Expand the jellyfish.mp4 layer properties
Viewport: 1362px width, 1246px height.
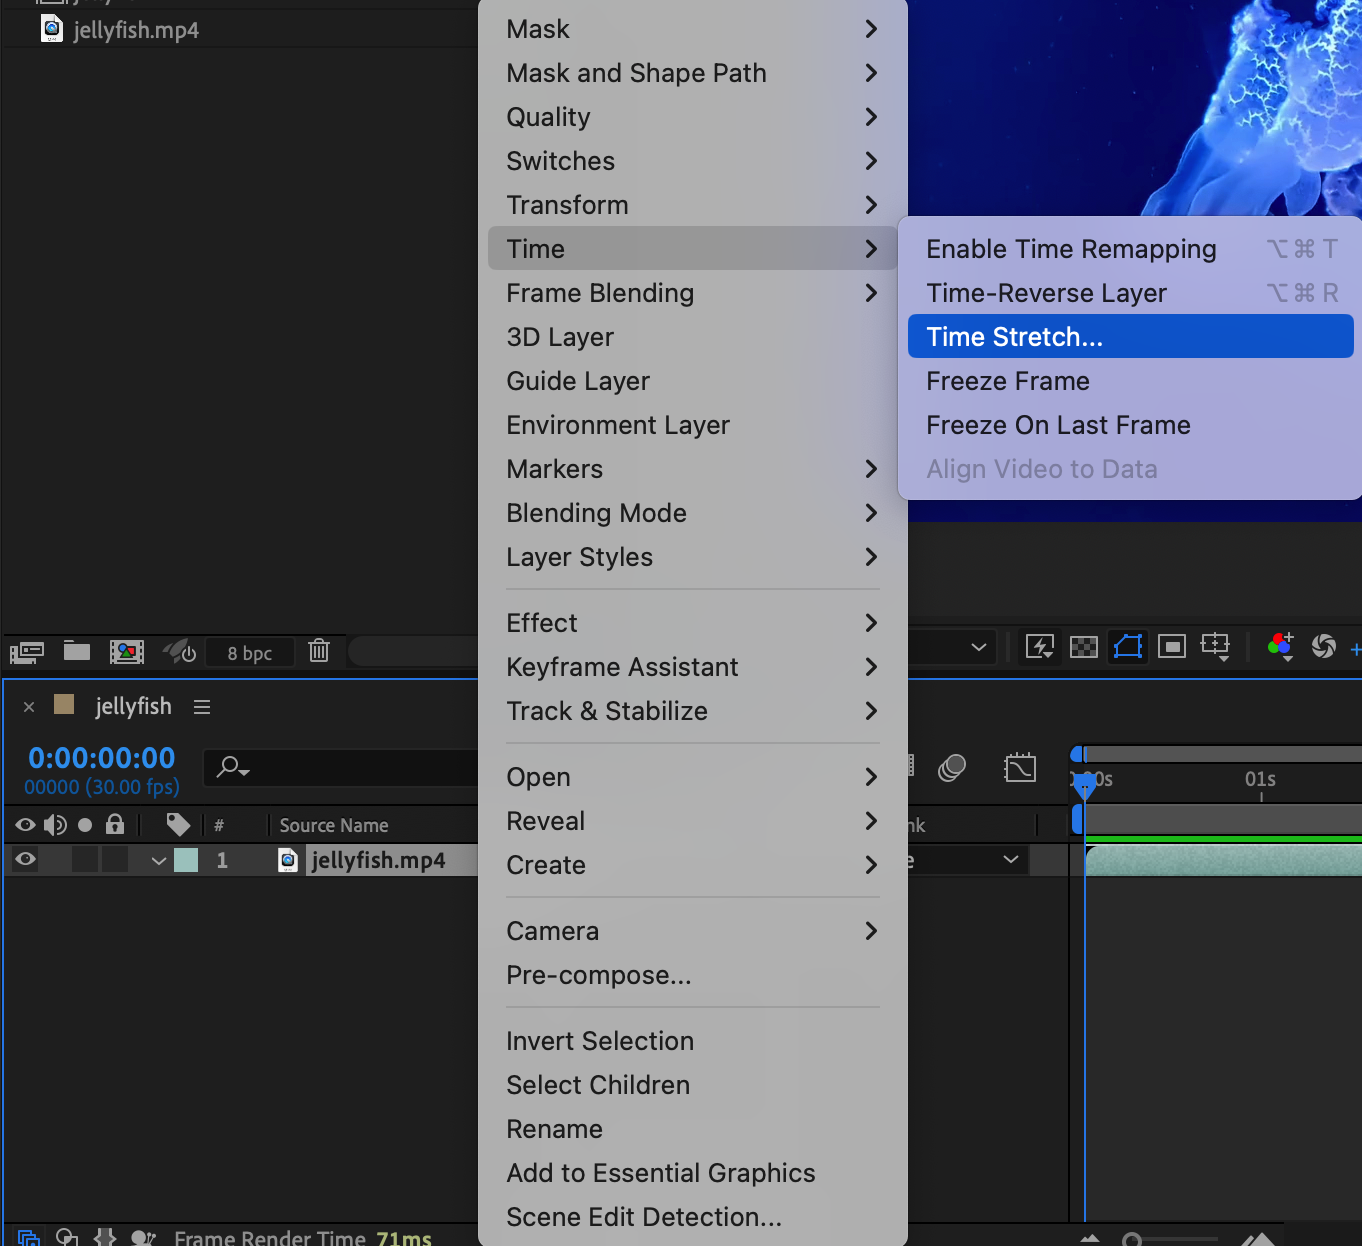coord(158,861)
